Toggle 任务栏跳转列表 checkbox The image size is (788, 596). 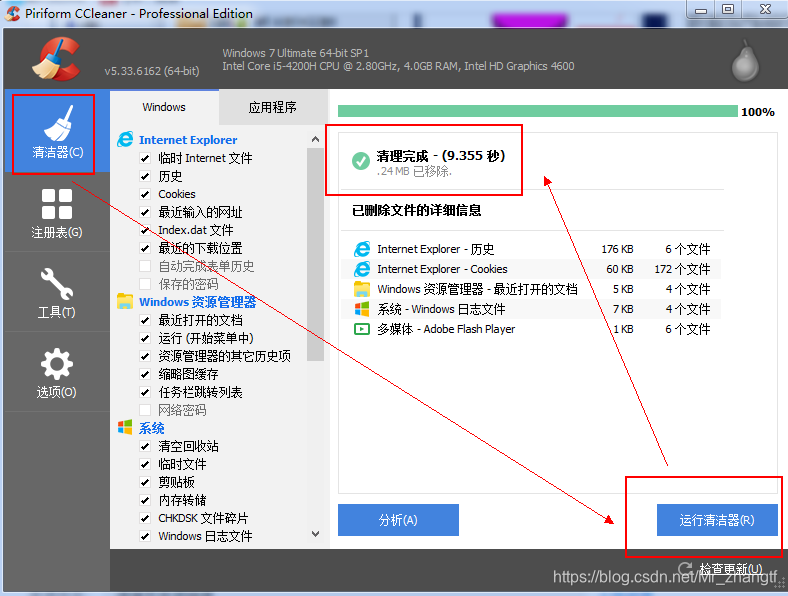click(145, 392)
